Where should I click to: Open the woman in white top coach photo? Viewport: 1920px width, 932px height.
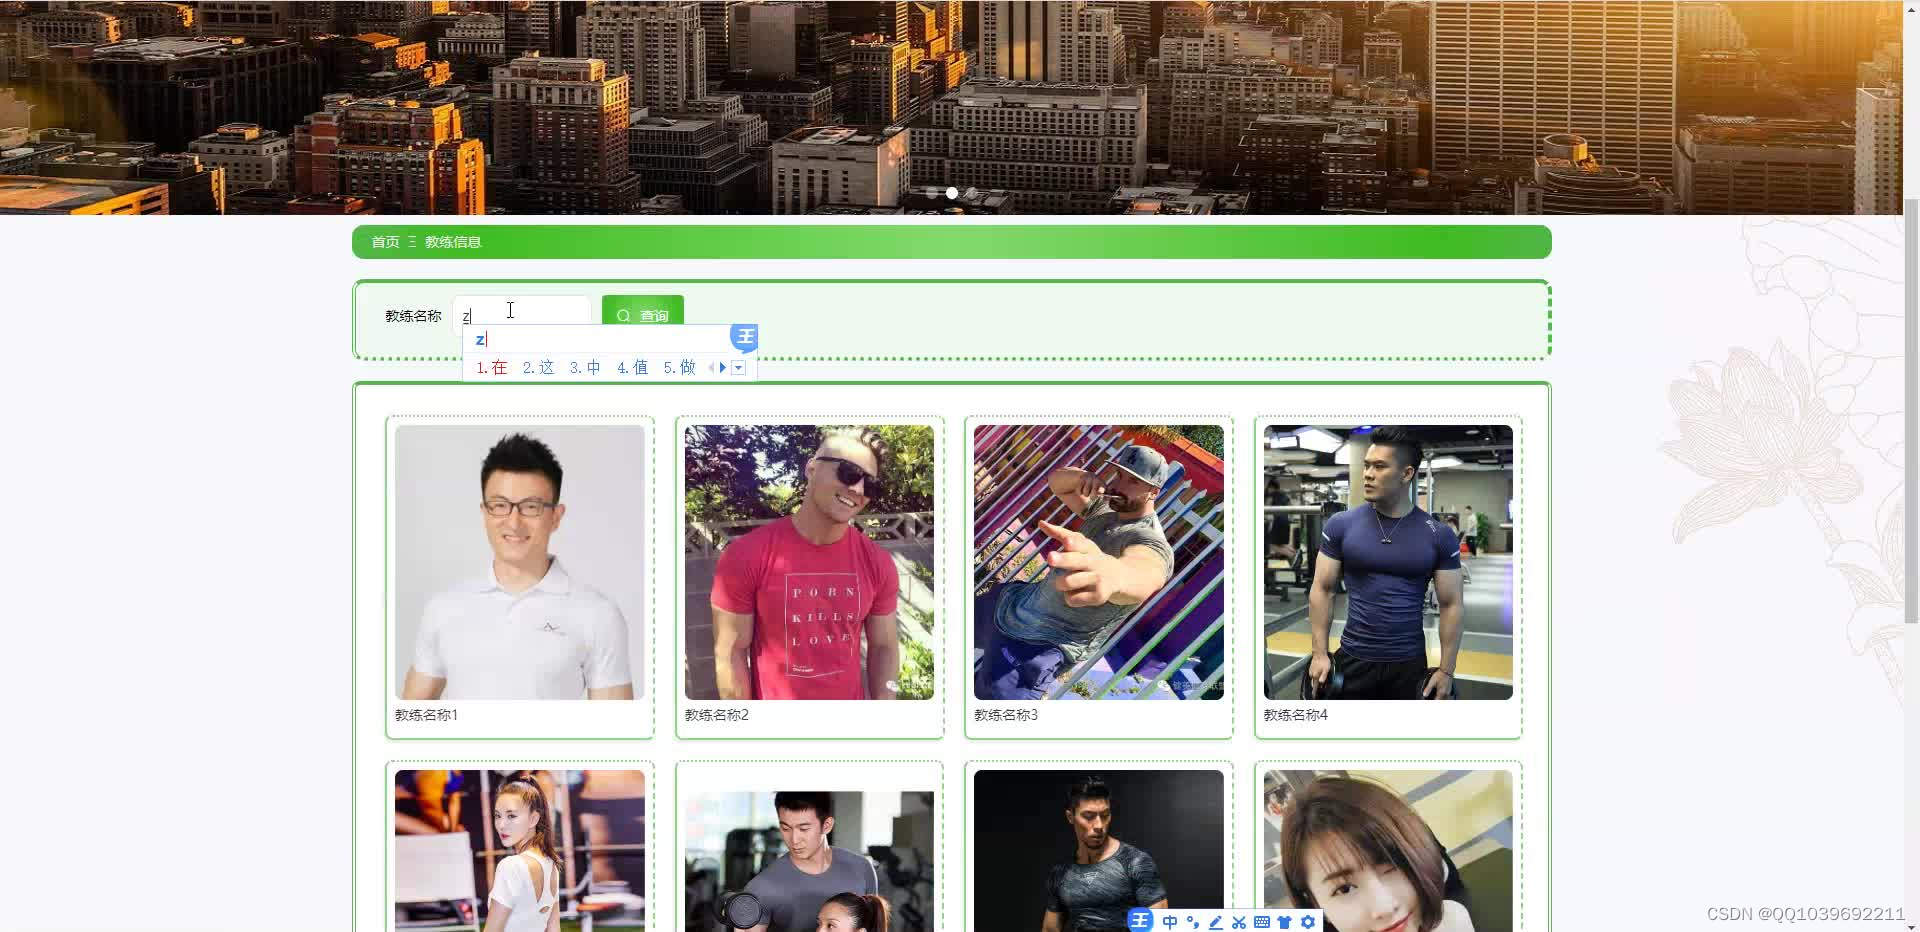[520, 851]
